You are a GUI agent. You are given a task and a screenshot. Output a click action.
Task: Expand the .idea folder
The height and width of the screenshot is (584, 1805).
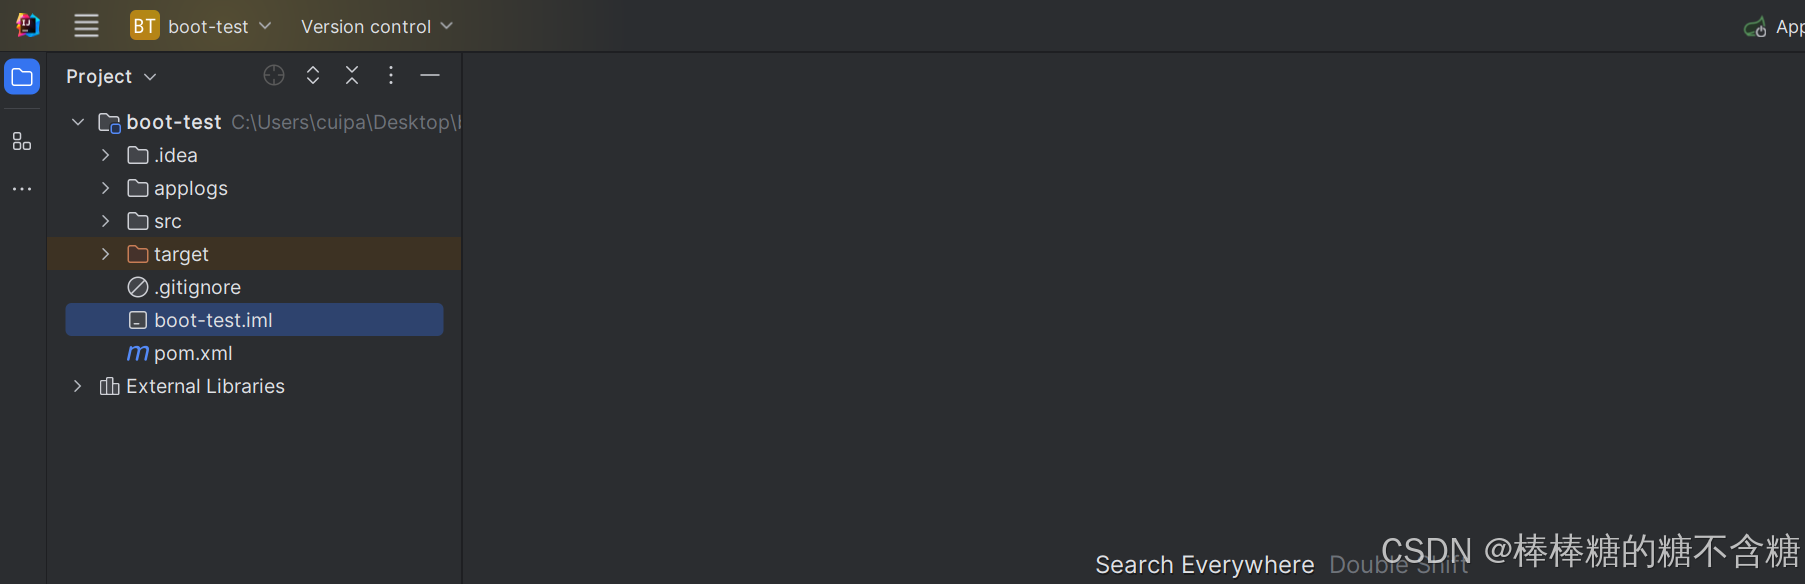[105, 155]
